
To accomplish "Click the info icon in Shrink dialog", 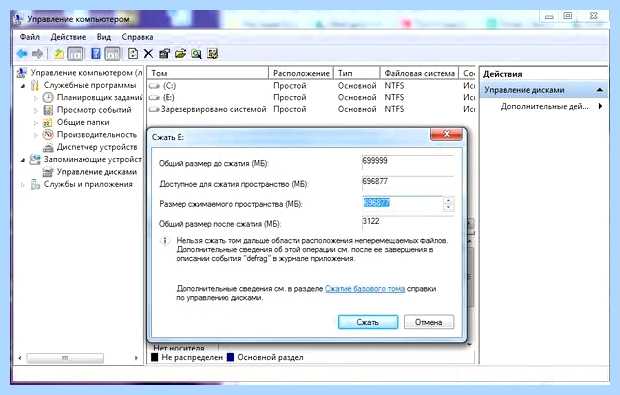I will tap(165, 241).
